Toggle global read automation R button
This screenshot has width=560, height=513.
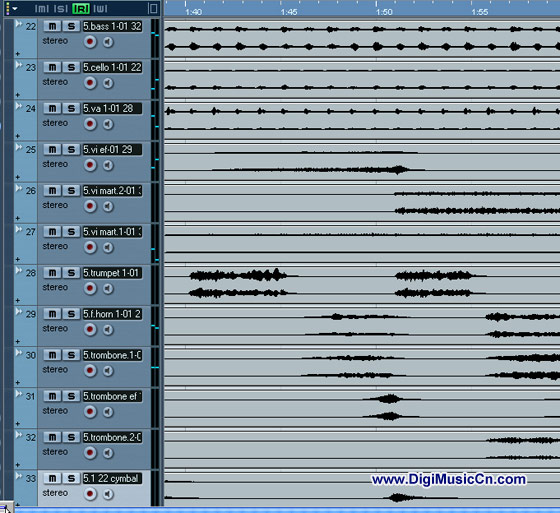pos(81,9)
